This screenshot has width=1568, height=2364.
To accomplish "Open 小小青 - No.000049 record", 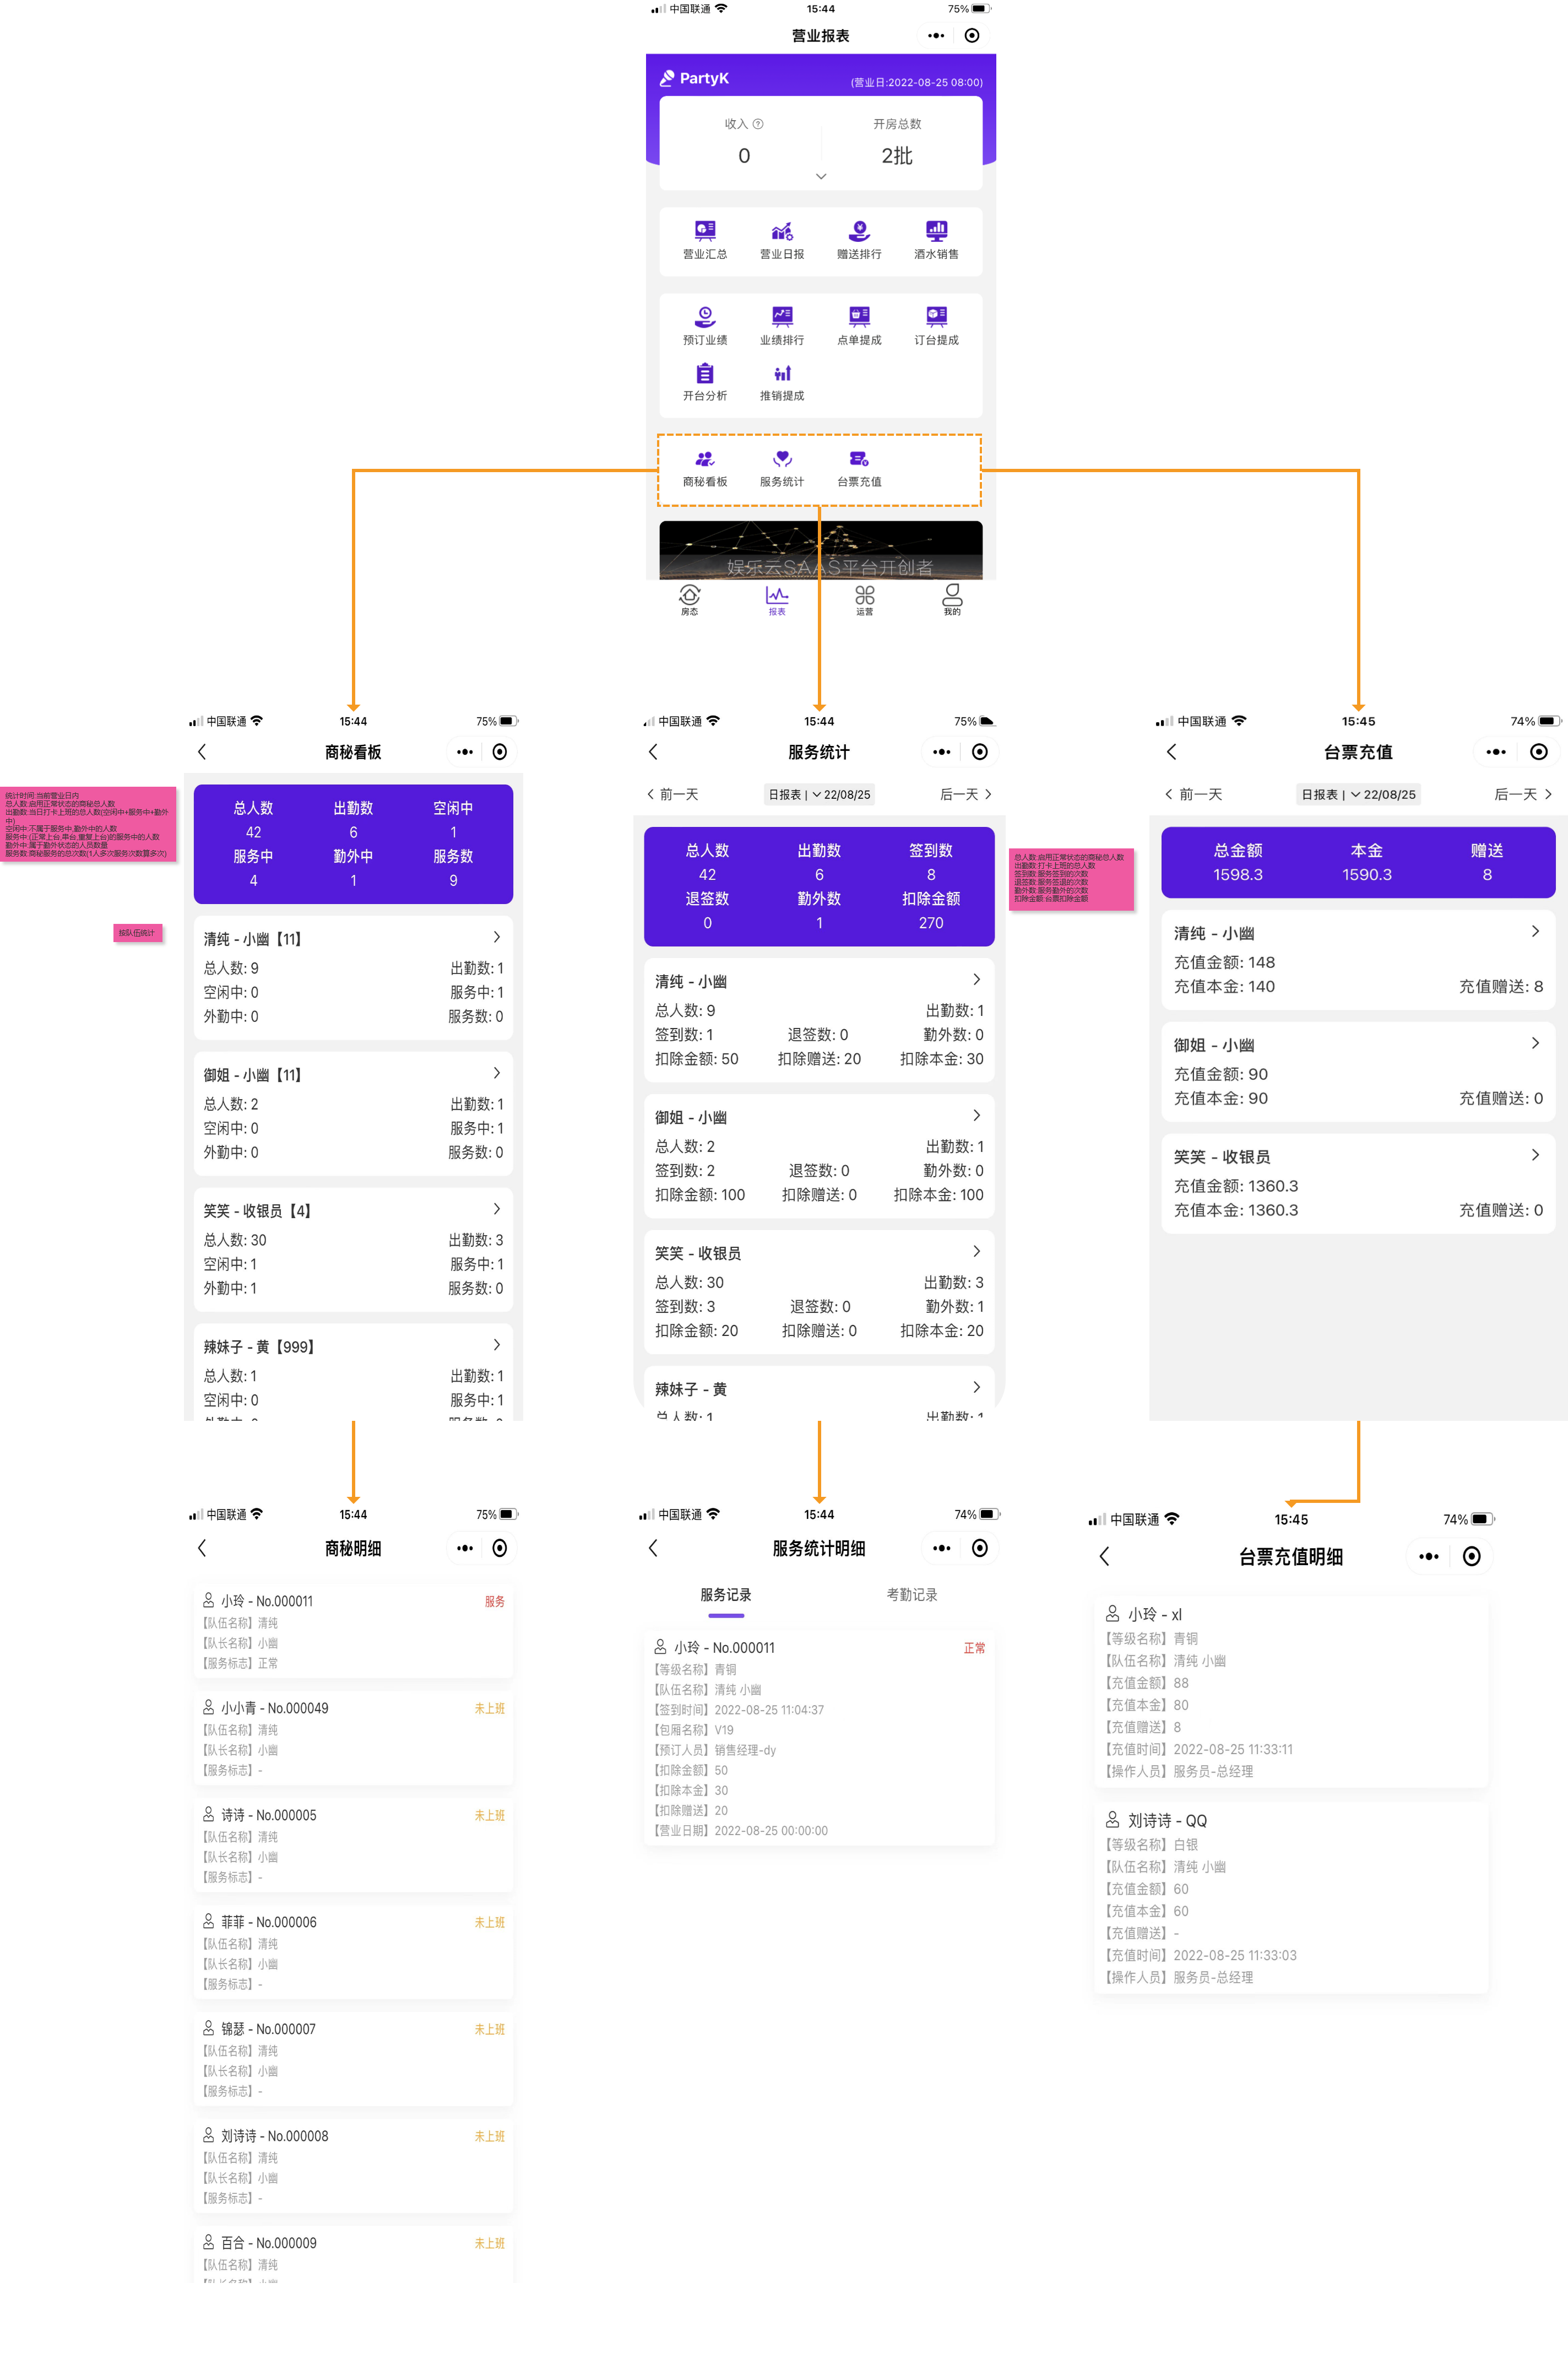I will (x=353, y=1738).
